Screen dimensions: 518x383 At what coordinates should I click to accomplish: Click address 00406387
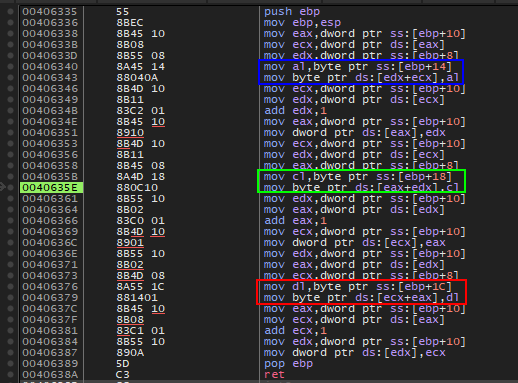click(50, 353)
